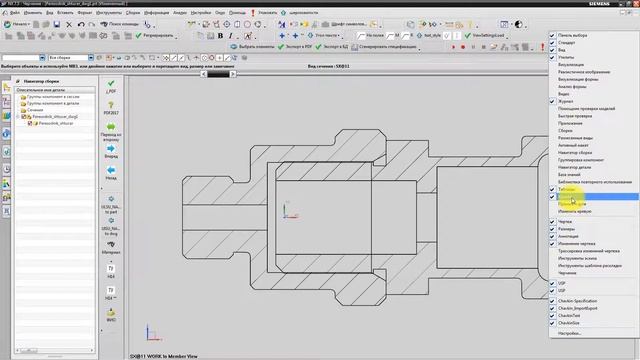Click the yellow BIND icon at toolbar bottom
Image resolution: width=640 pixels, height=360 pixels.
(111, 313)
